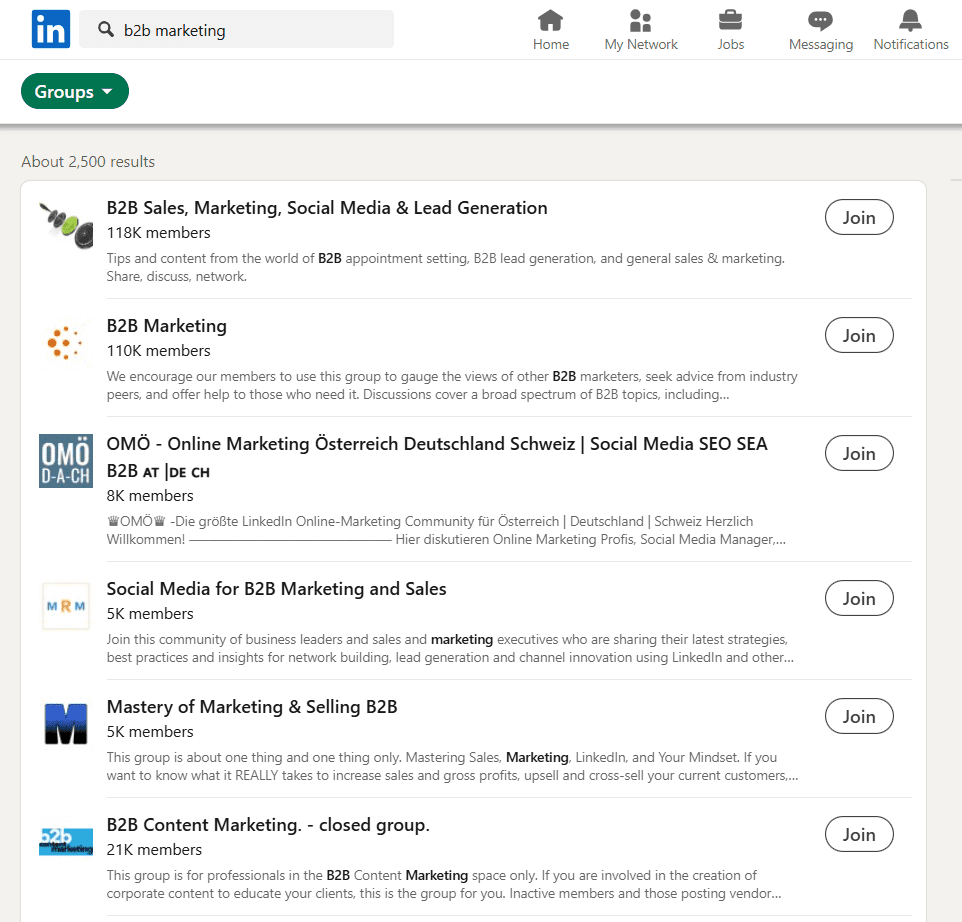Click the Mastery of Marketing M logo
962x922 pixels.
[x=66, y=724]
